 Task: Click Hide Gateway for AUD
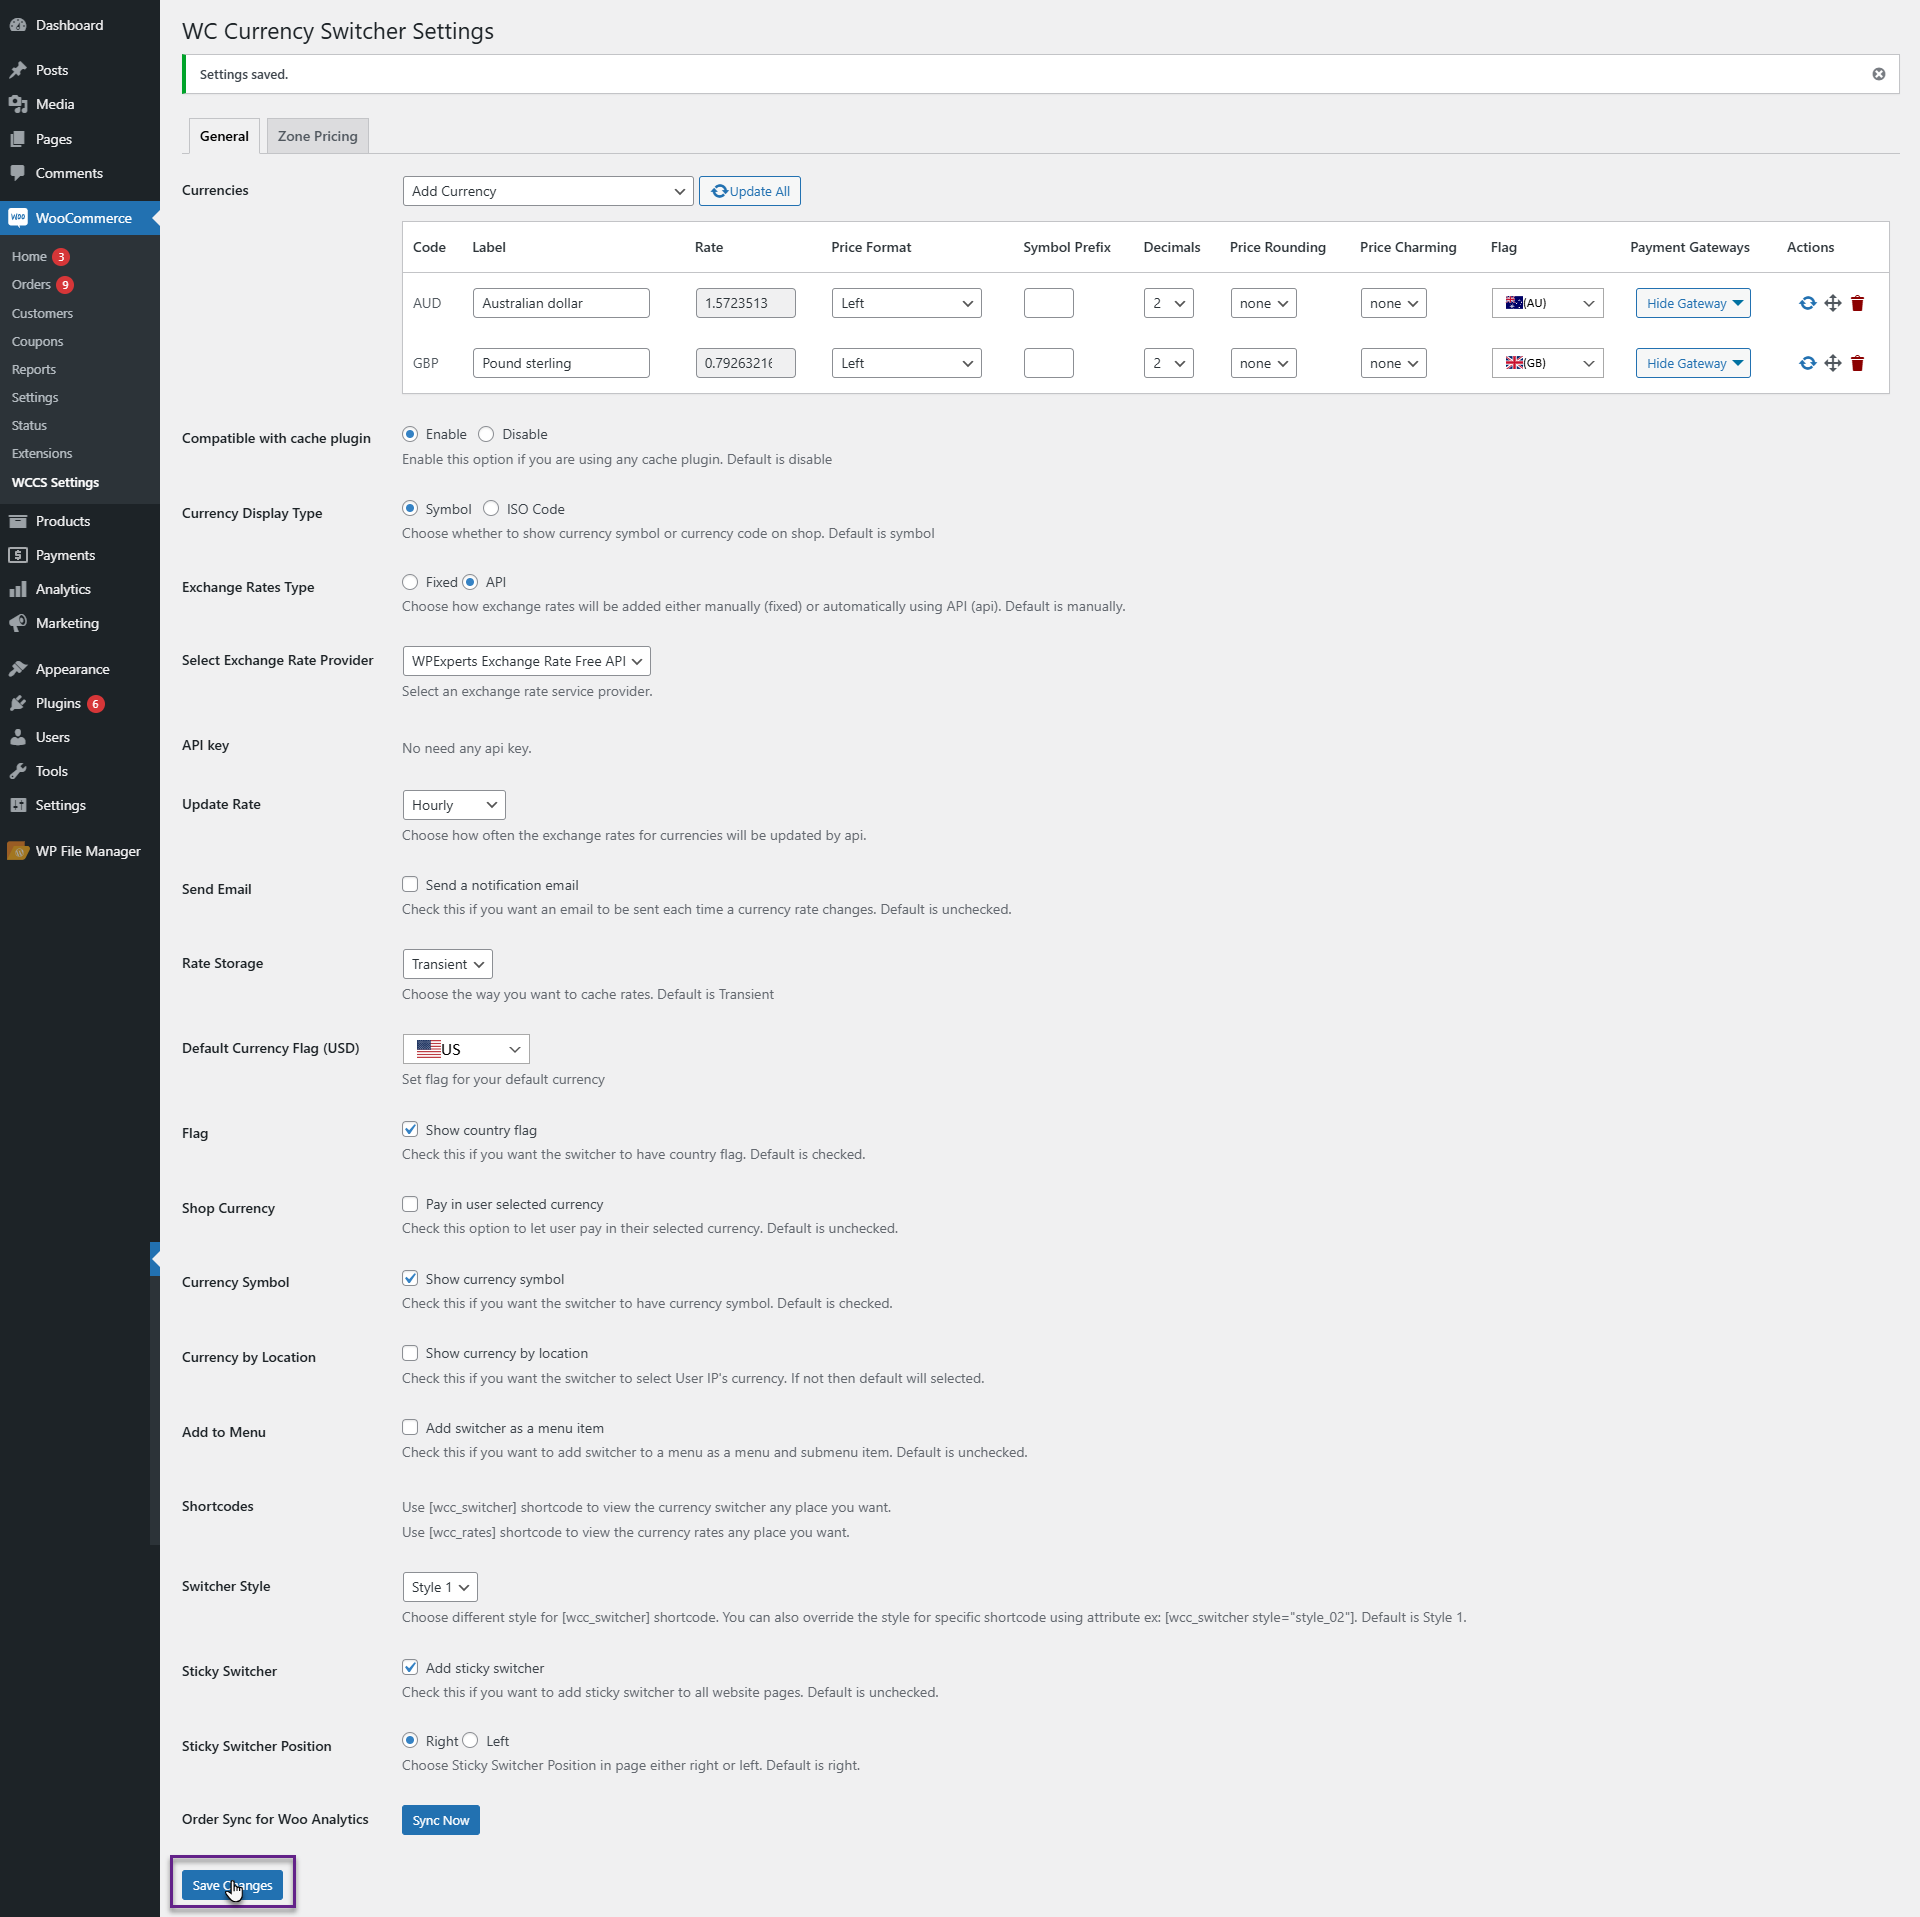click(1693, 303)
